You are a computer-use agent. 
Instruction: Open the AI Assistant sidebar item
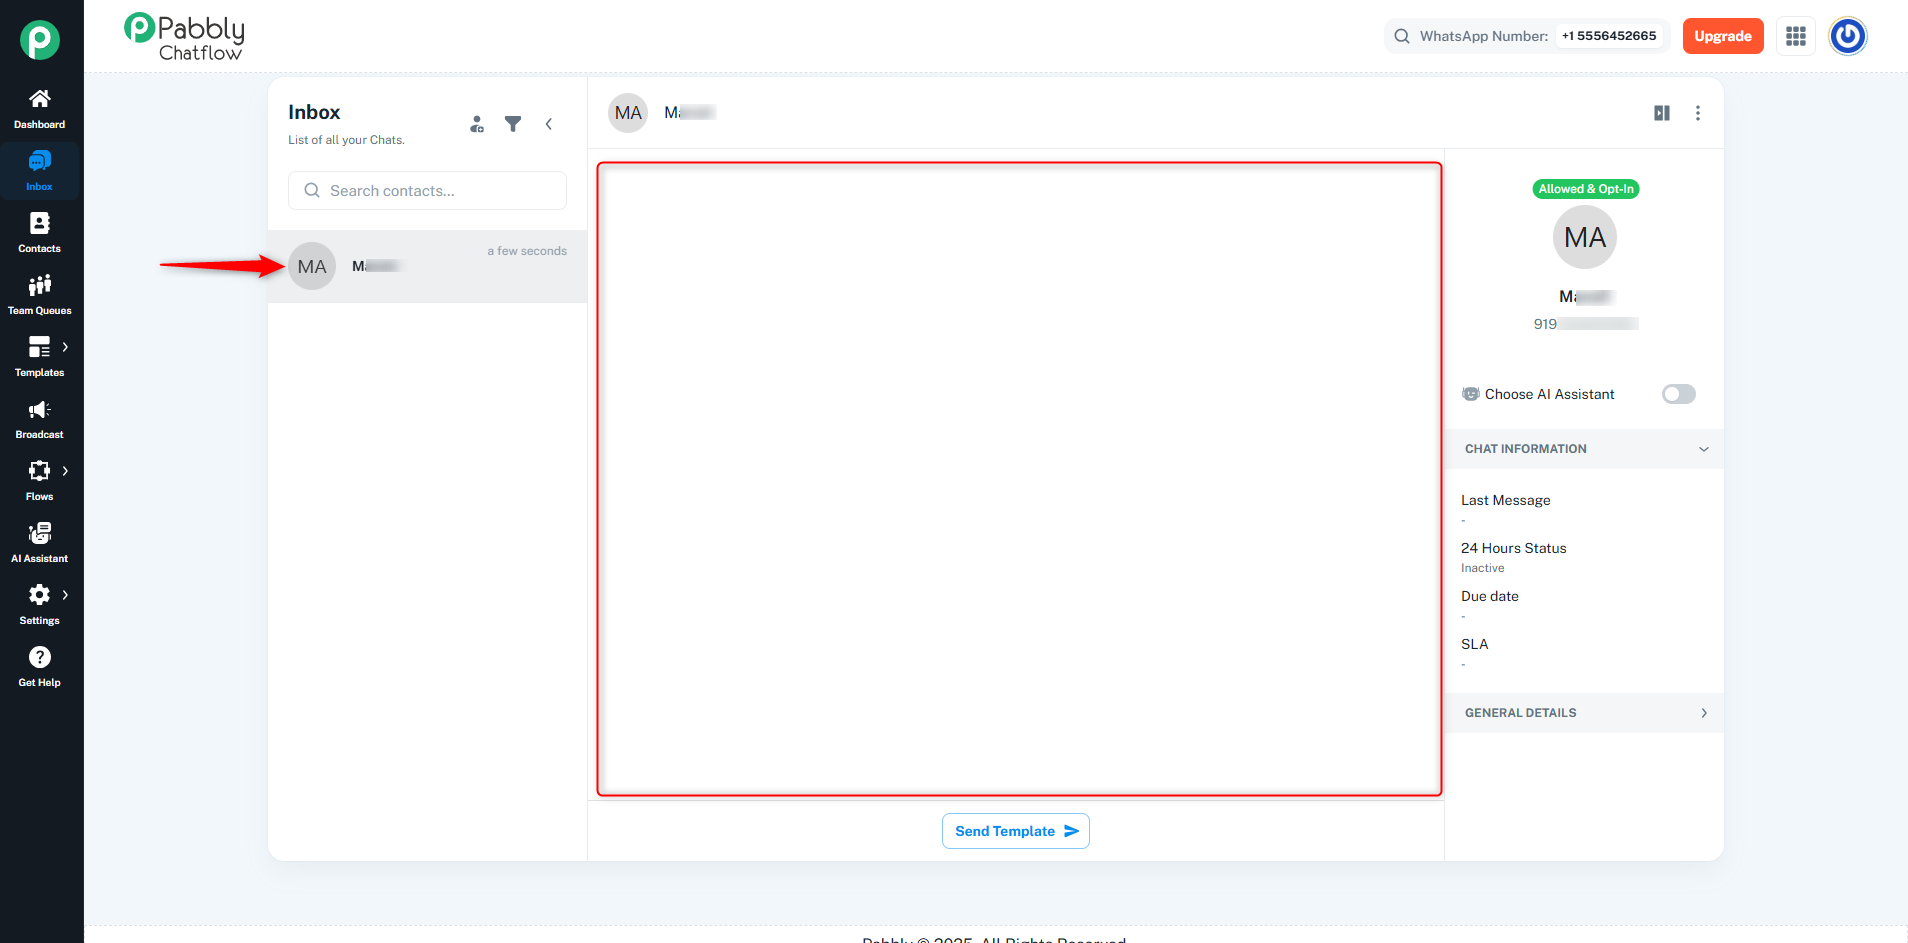pos(40,543)
